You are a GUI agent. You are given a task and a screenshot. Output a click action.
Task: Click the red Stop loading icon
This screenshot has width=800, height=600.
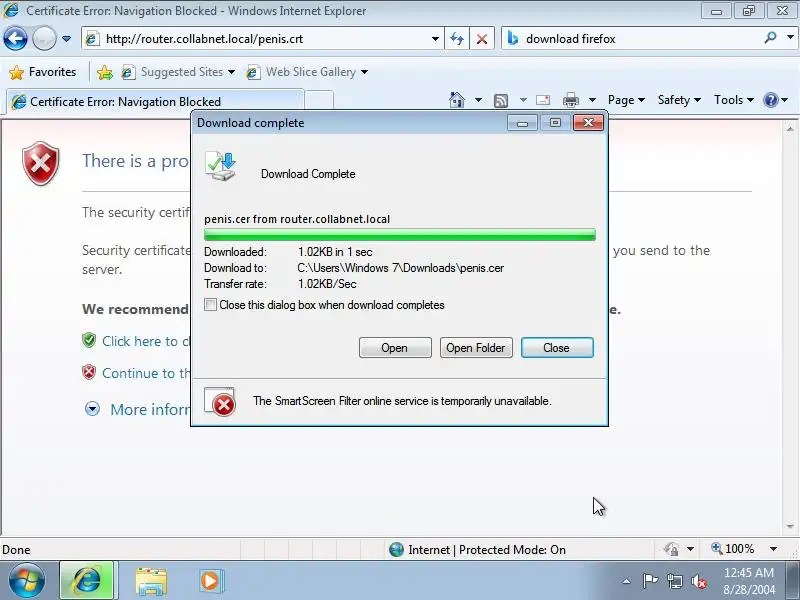(x=481, y=39)
